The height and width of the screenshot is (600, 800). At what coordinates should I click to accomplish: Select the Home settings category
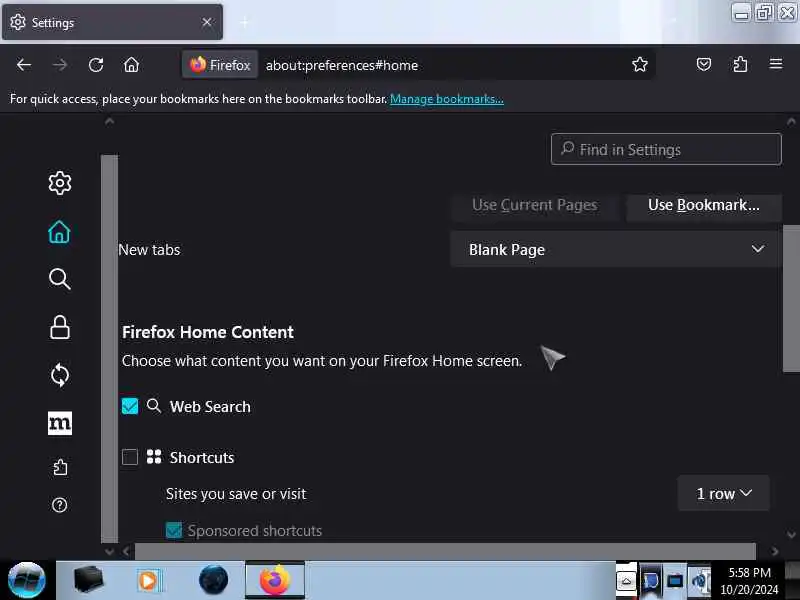pos(59,232)
